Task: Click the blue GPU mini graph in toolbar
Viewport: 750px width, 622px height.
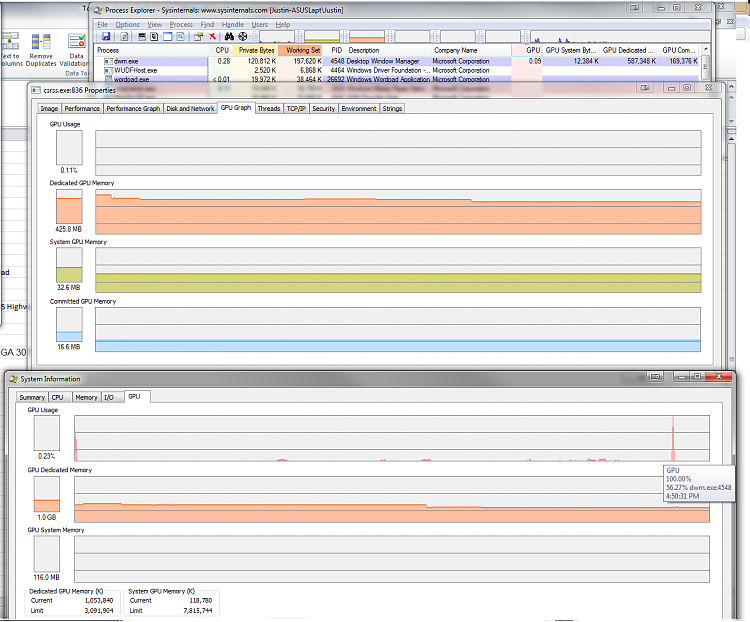Action: pos(619,37)
